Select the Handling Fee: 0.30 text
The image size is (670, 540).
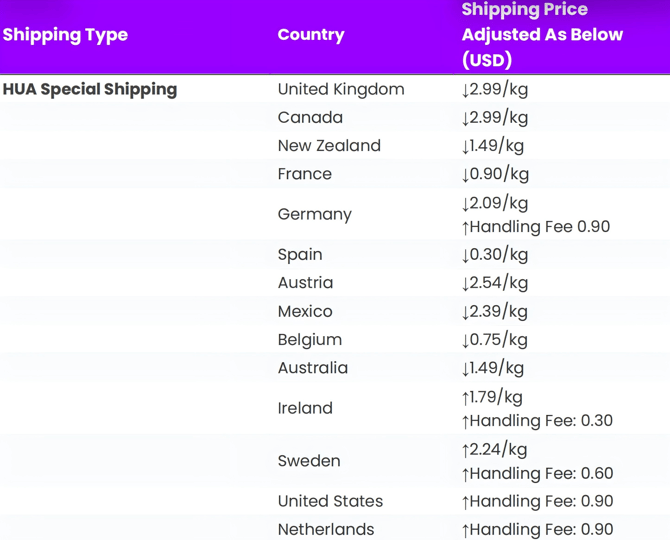pyautogui.click(x=537, y=421)
